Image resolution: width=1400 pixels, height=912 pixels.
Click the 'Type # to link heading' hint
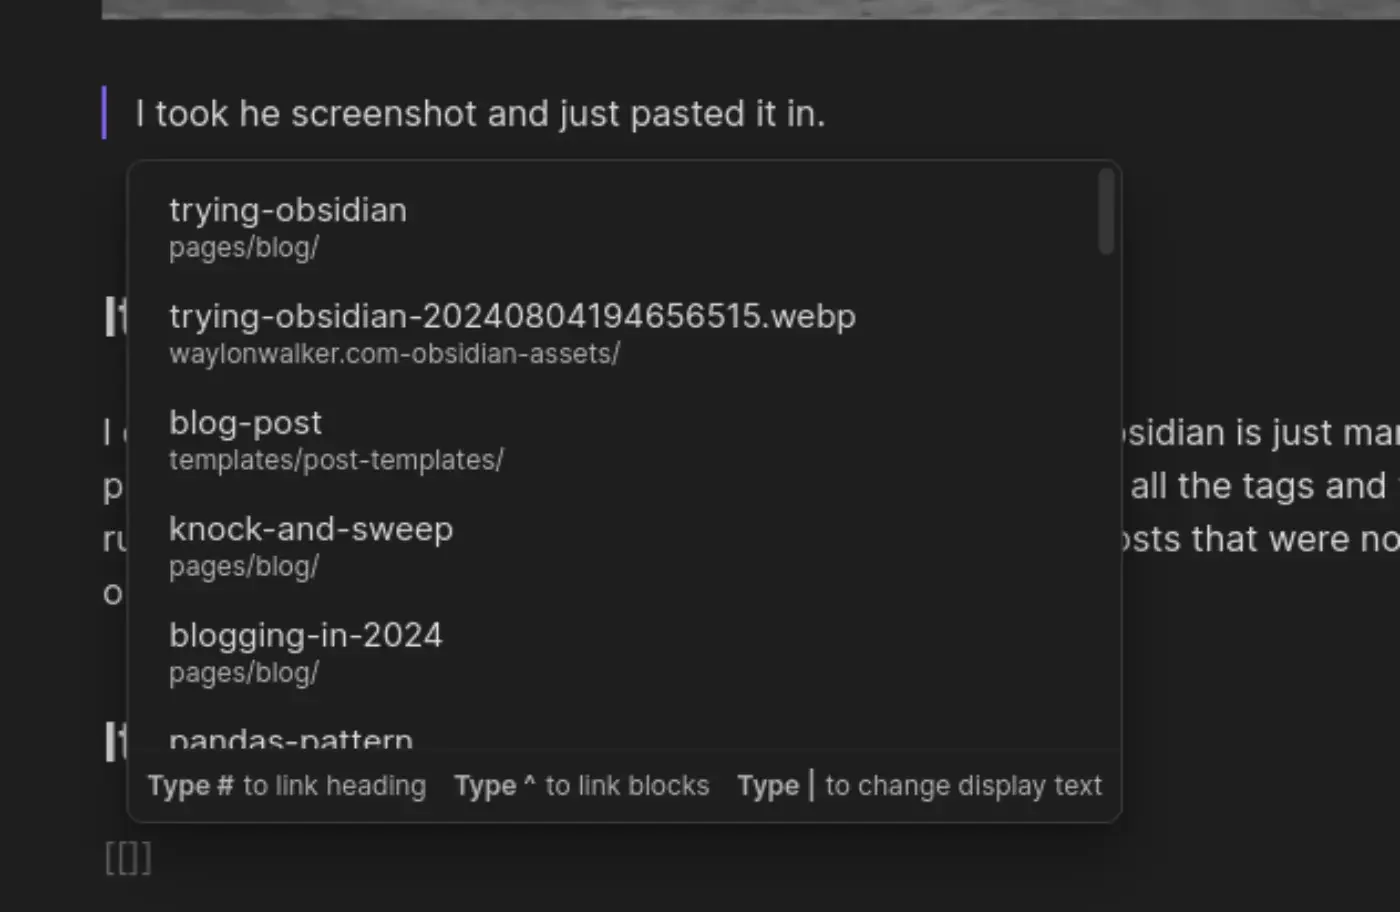click(287, 786)
